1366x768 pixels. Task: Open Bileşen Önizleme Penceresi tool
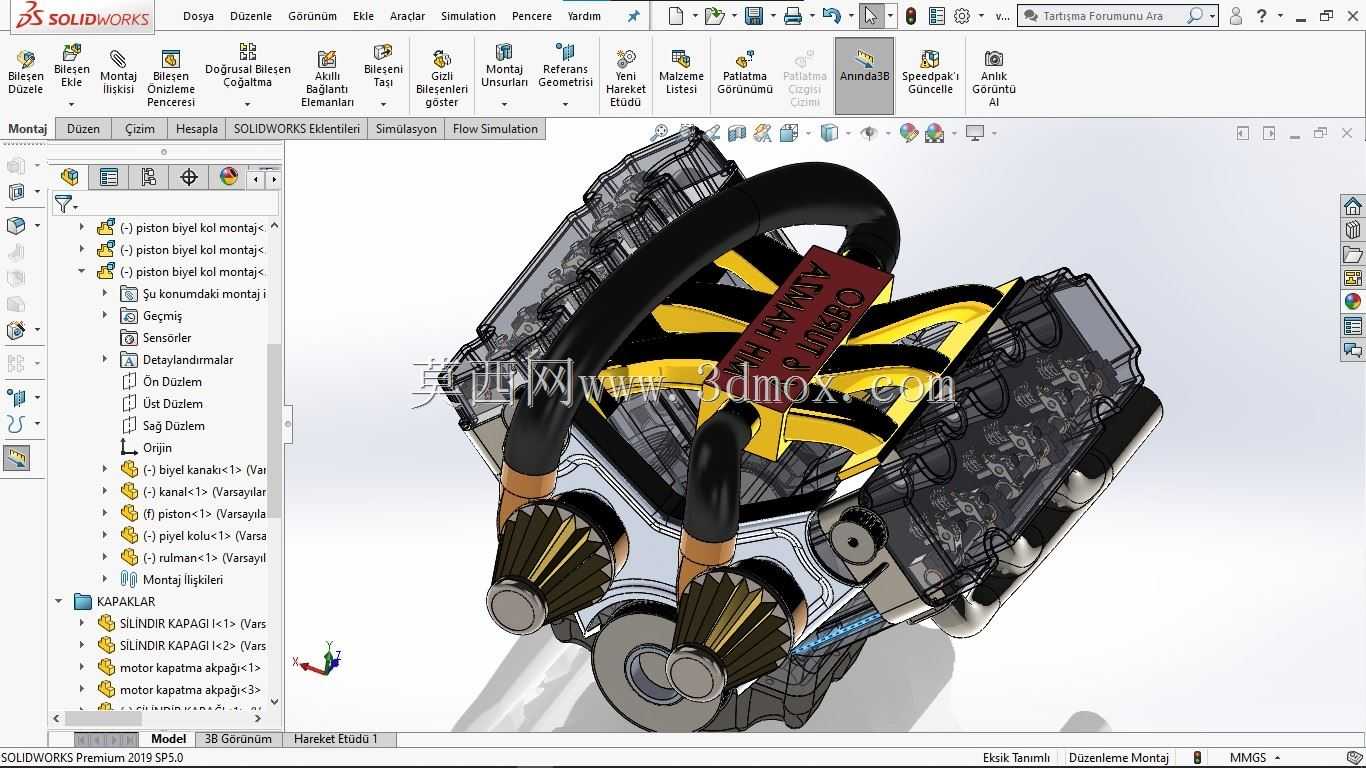click(170, 79)
